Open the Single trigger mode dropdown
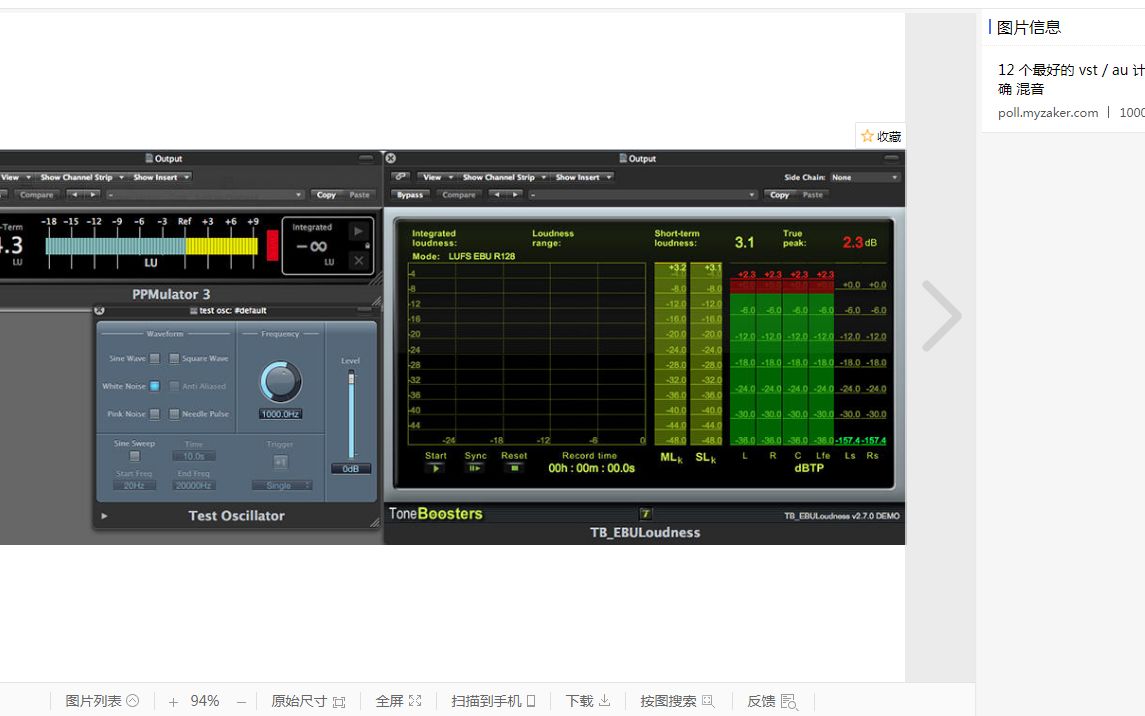The image size is (1145, 716). click(281, 485)
